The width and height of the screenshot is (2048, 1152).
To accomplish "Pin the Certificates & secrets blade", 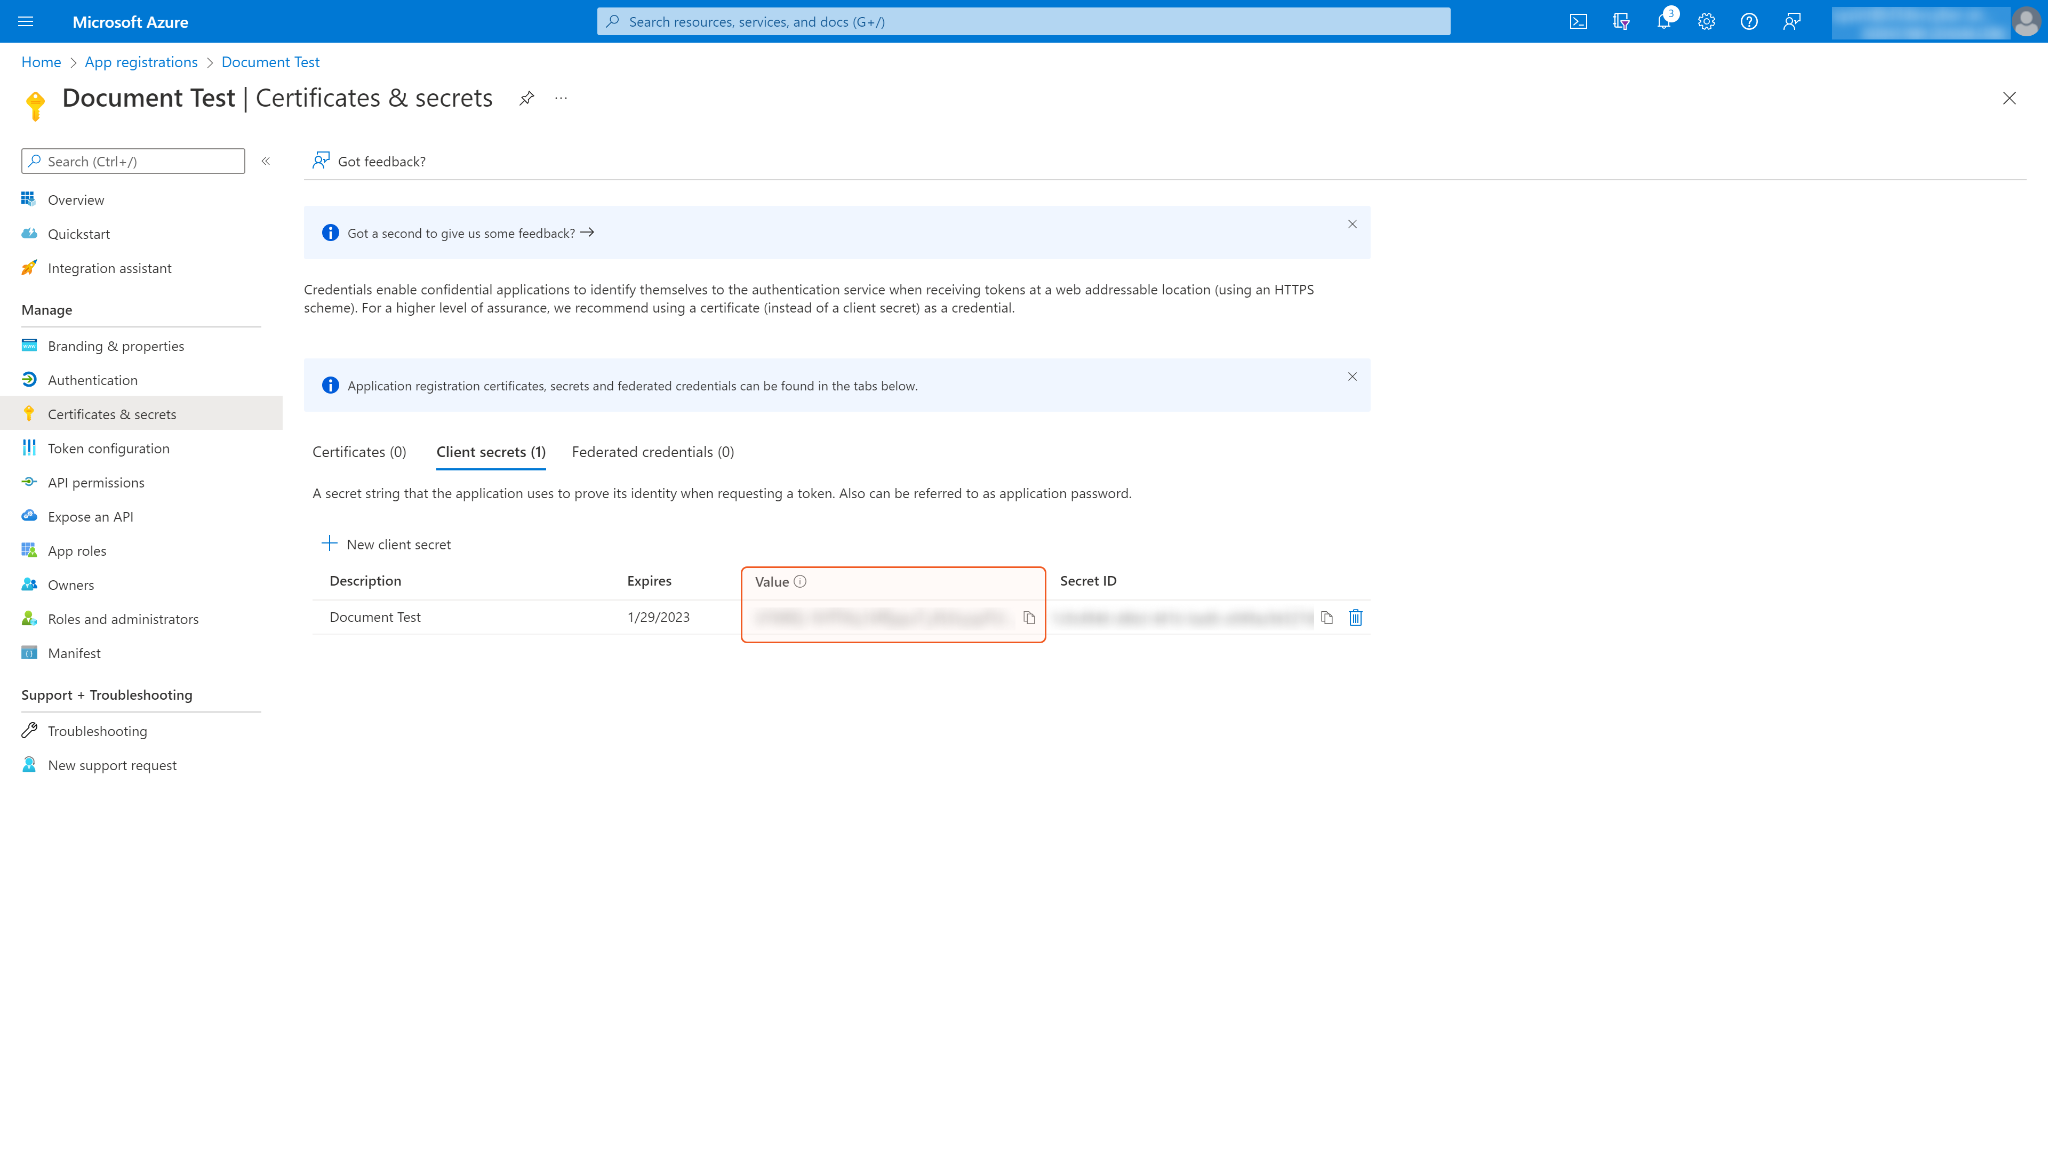I will click(x=527, y=98).
